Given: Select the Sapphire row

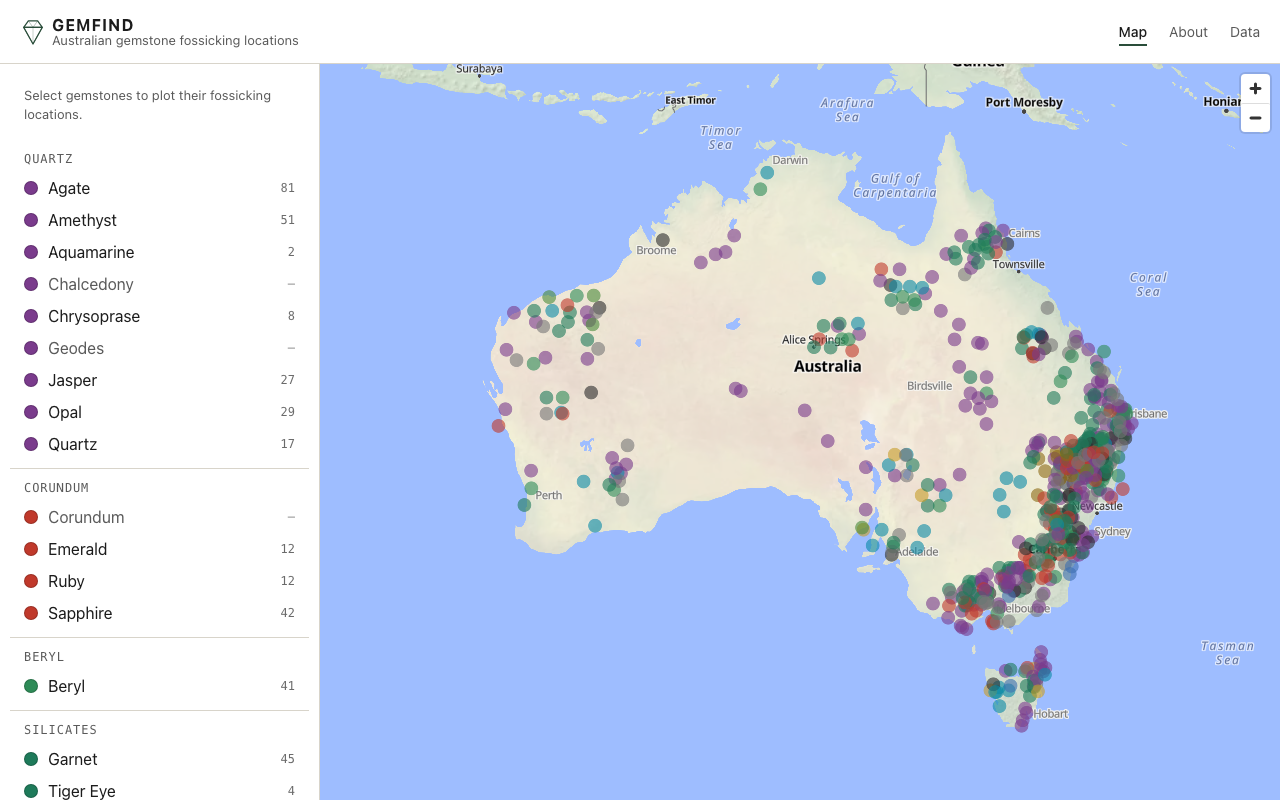Looking at the screenshot, I should 160,613.
